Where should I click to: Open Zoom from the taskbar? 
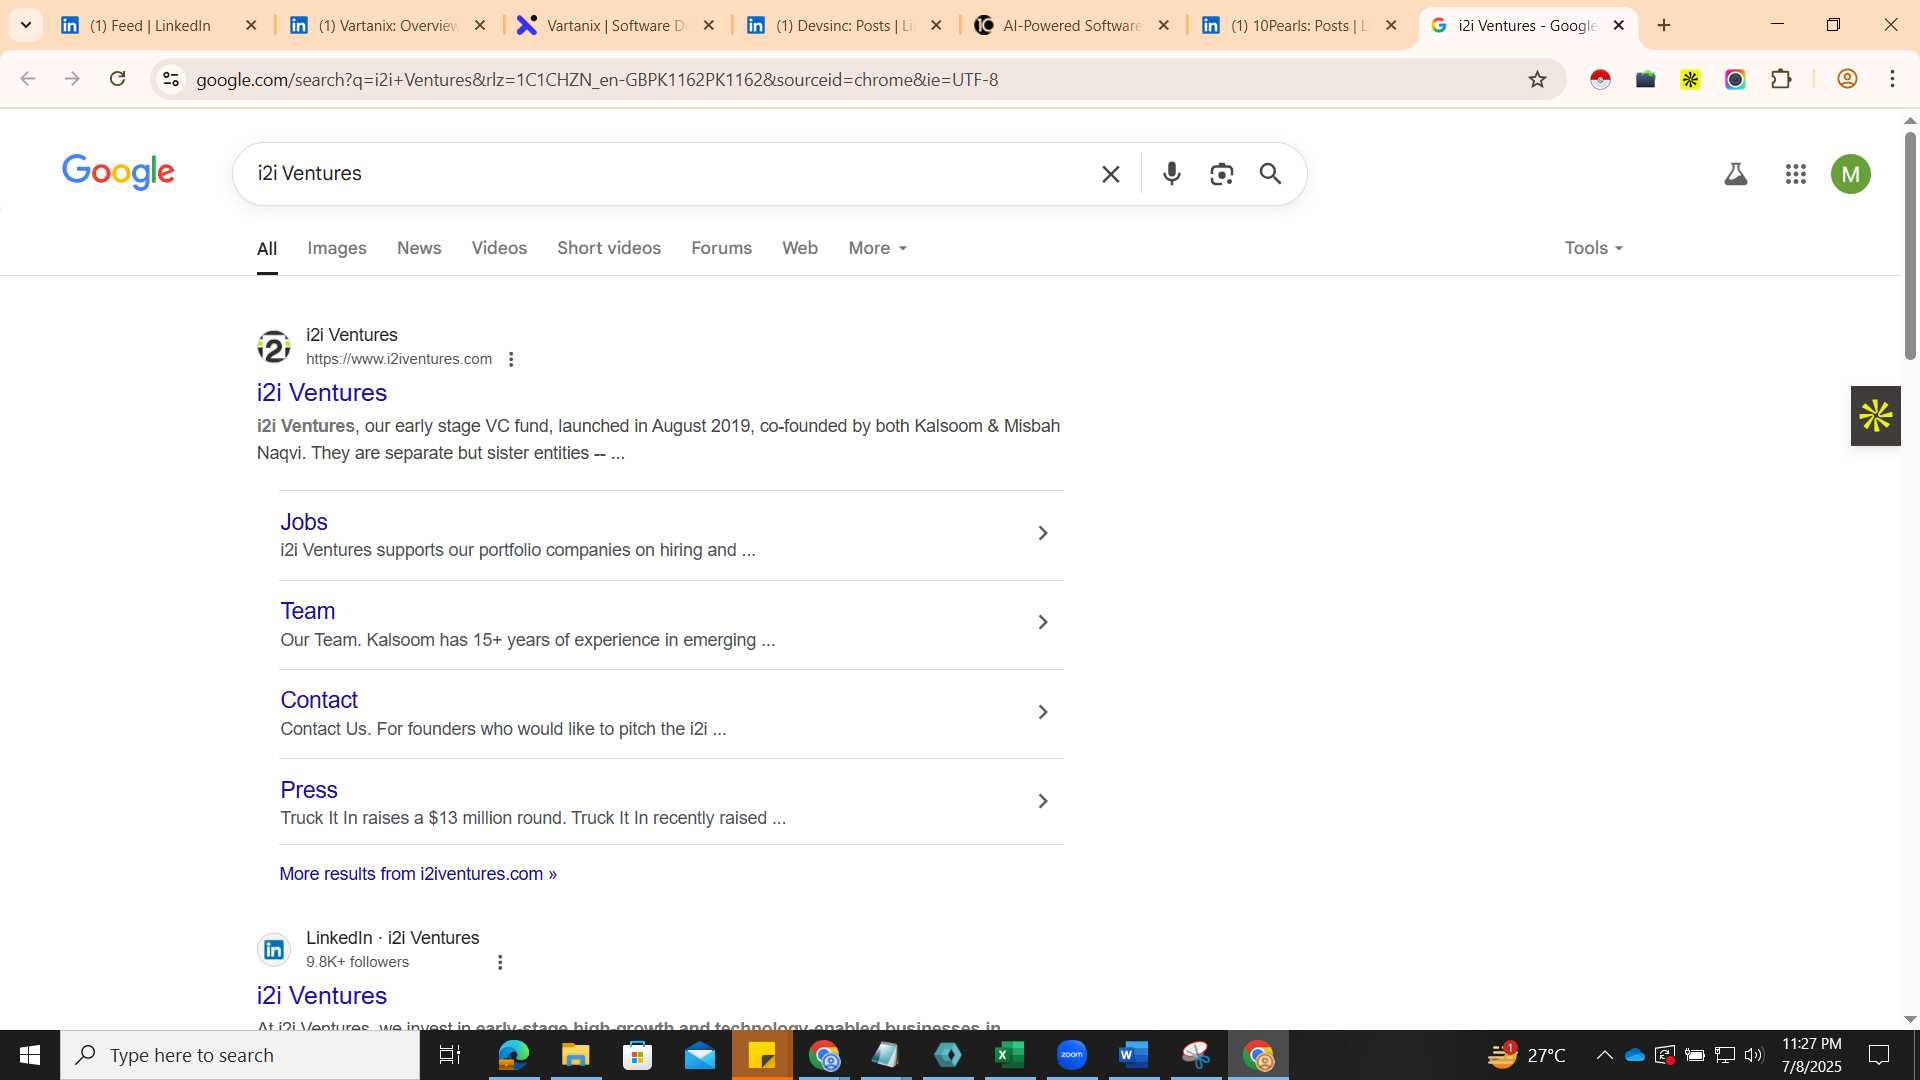click(x=1071, y=1055)
